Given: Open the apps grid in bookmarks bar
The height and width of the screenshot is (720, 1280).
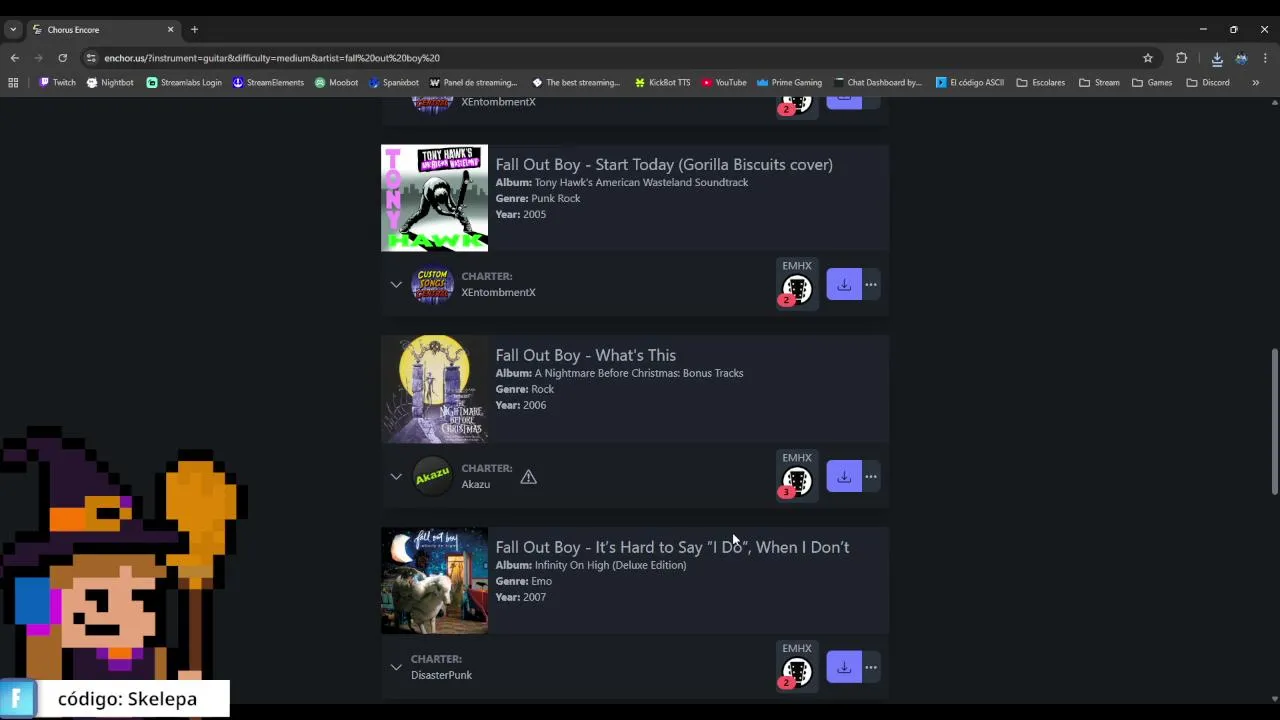Looking at the screenshot, I should [13, 83].
